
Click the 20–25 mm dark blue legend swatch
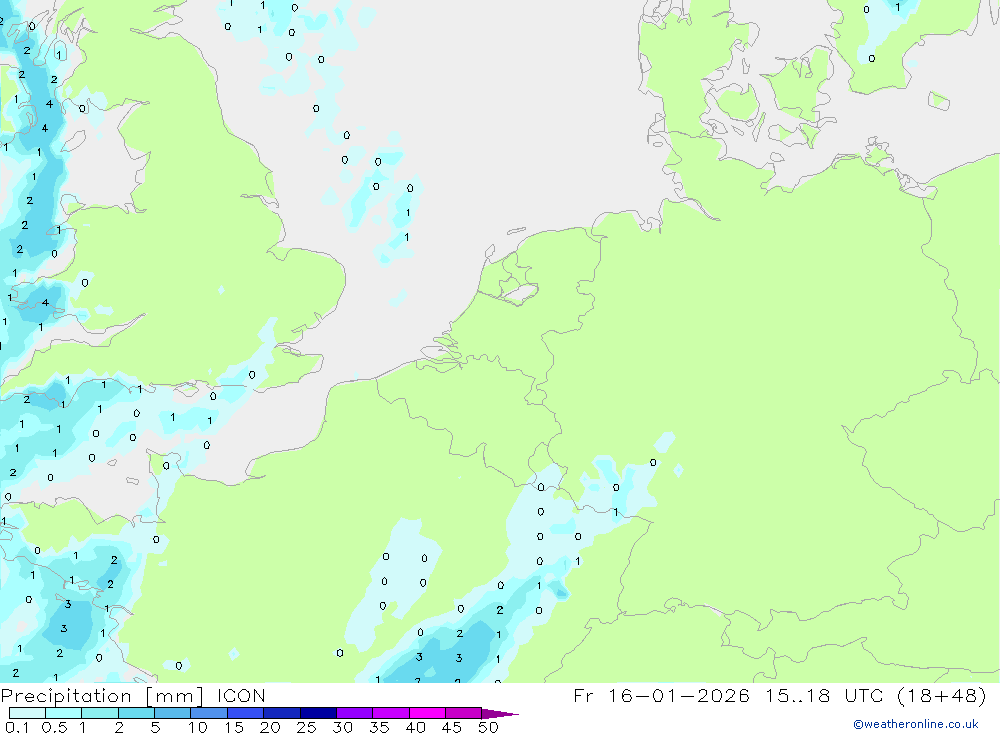[281, 713]
